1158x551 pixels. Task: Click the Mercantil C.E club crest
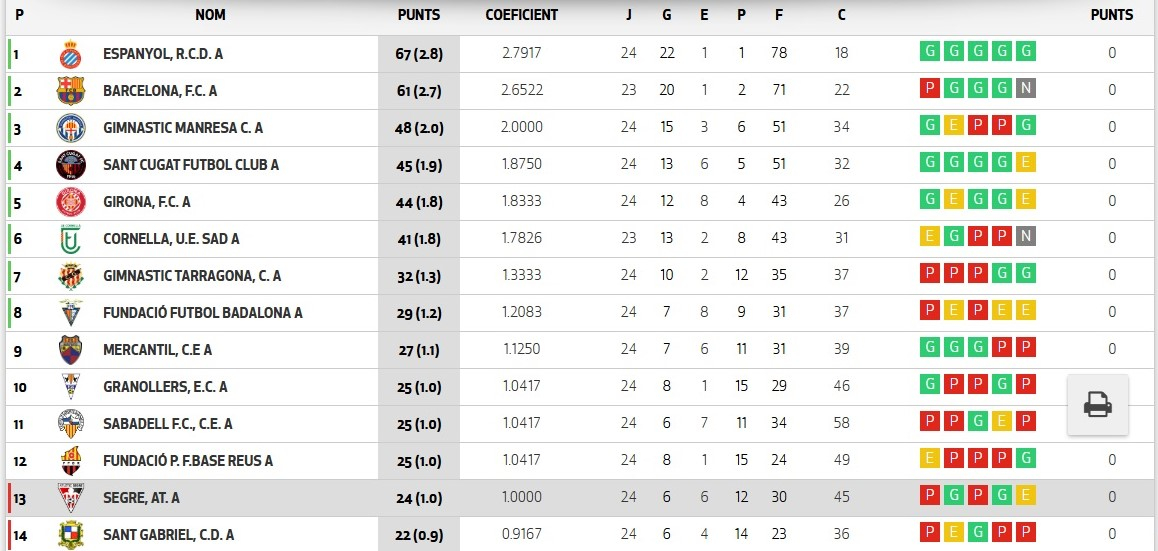[x=70, y=350]
